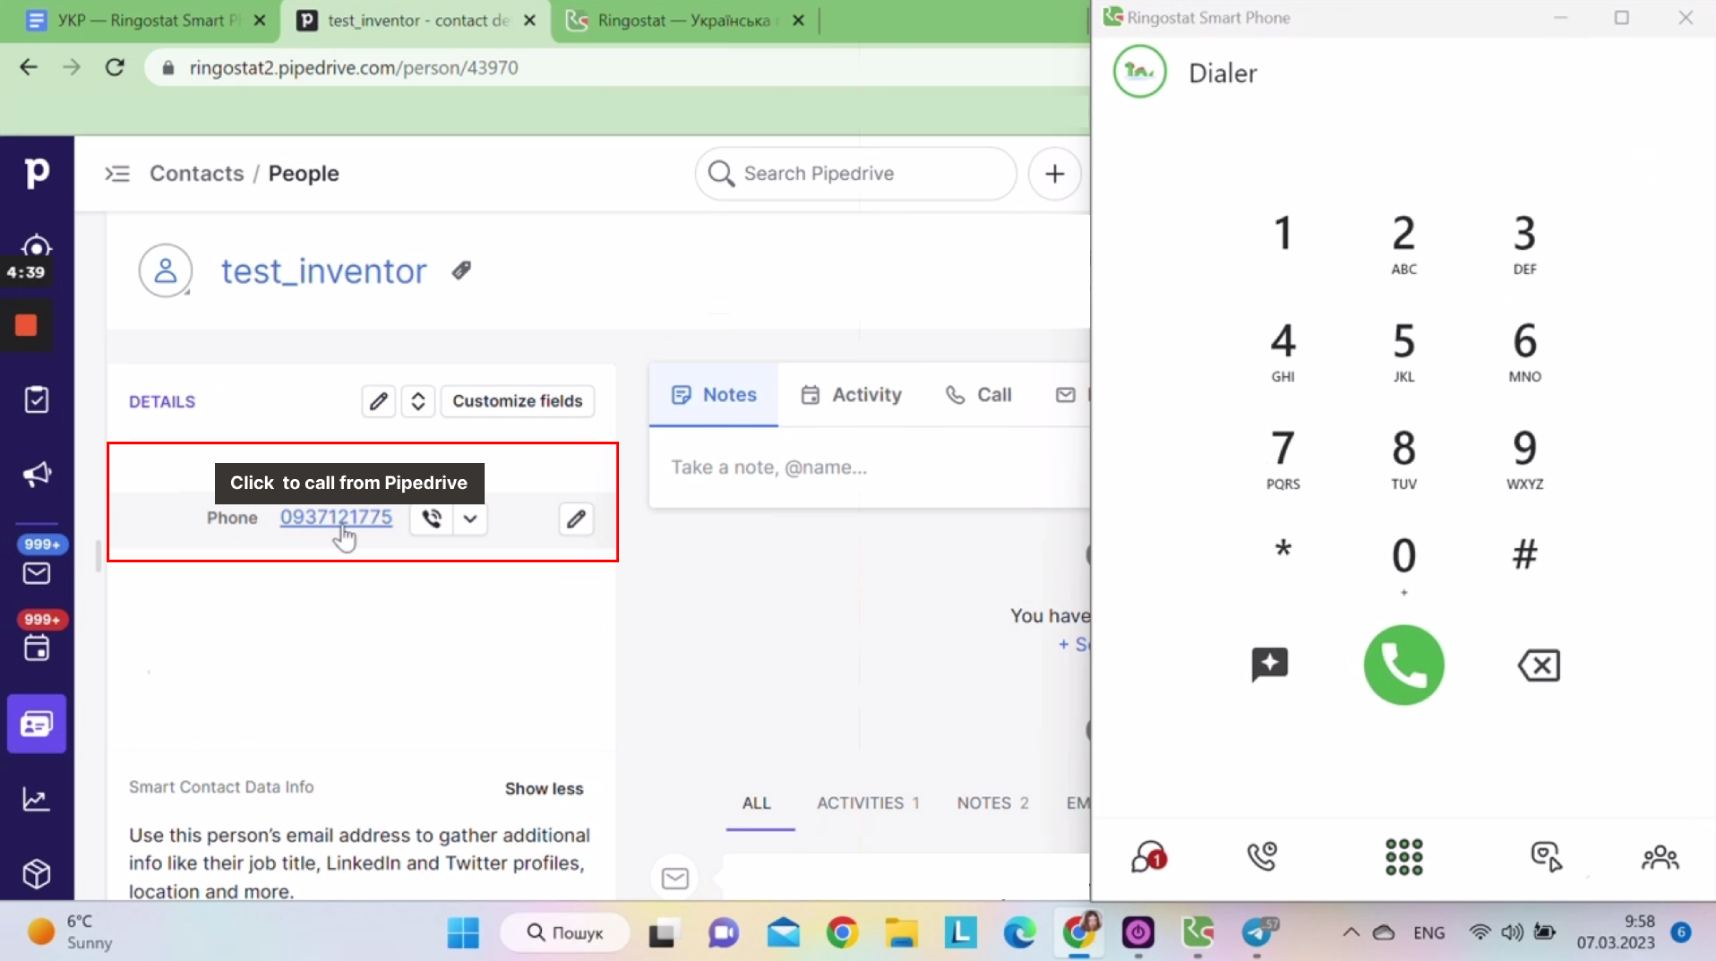Open the Windows Start menu
This screenshot has width=1716, height=961.
(462, 933)
